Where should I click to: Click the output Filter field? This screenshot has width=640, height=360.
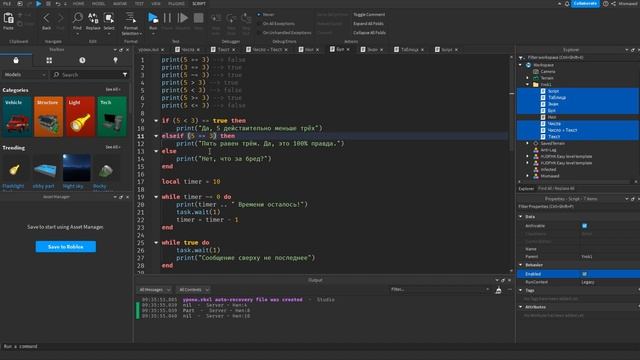[440, 289]
